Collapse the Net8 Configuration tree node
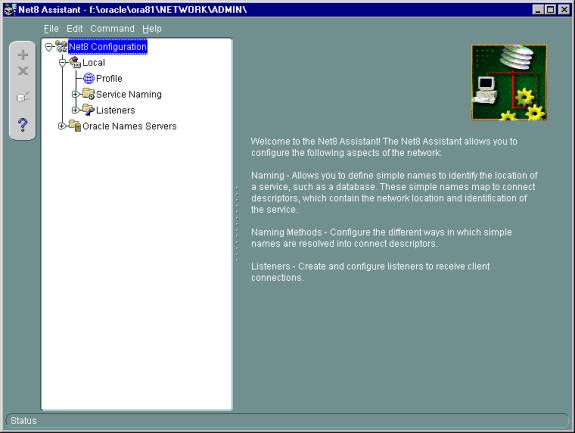 (49, 47)
